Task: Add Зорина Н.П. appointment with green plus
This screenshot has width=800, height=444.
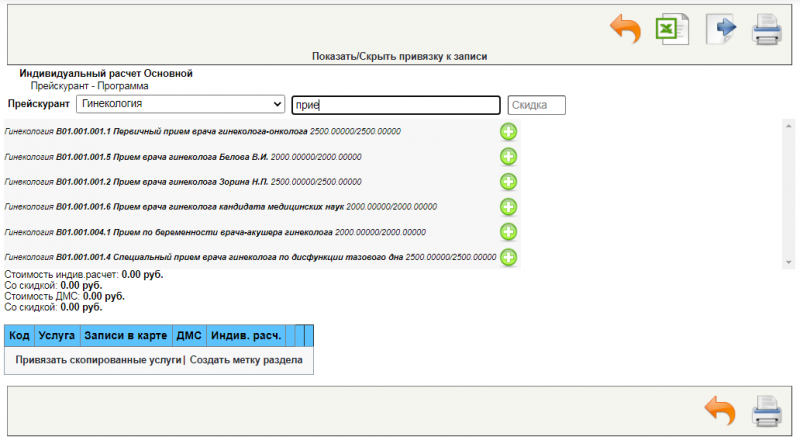Action: click(508, 181)
